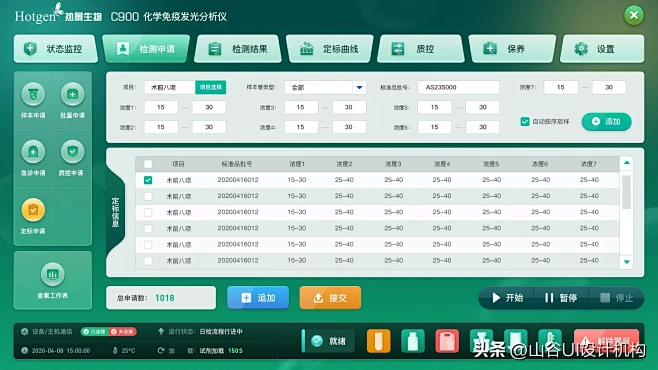Click the 标准品批号 field AS235000
658x370 pixels.
click(x=458, y=87)
